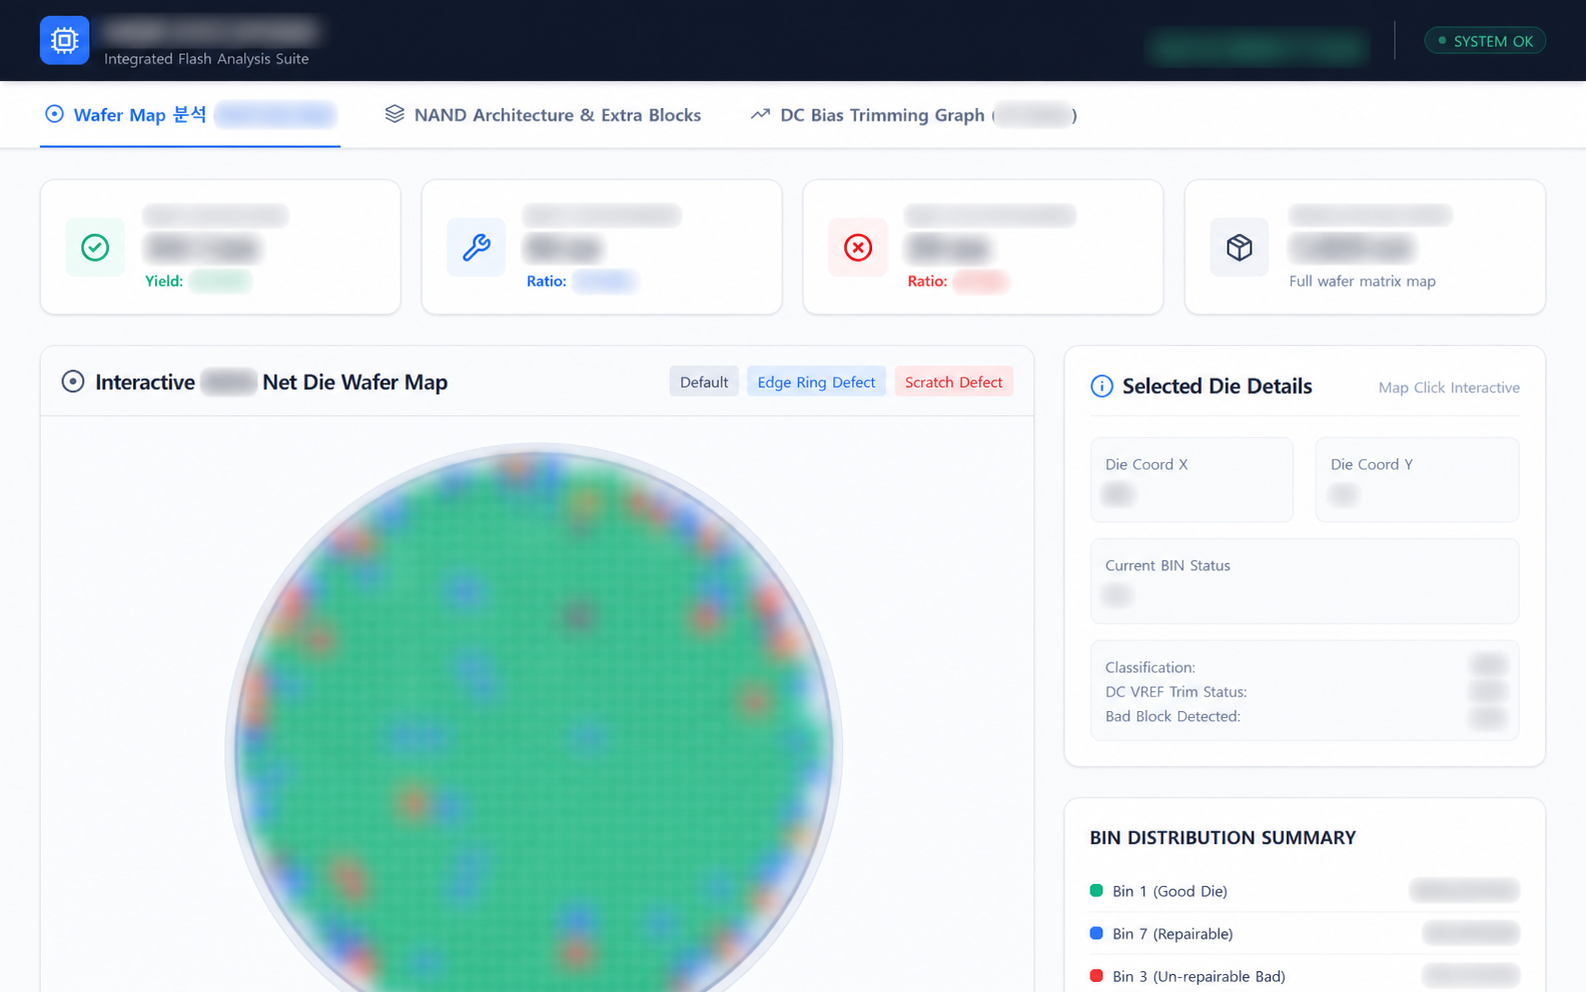Click the target icon beside Interactive heading
1586x992 pixels.
point(73,381)
